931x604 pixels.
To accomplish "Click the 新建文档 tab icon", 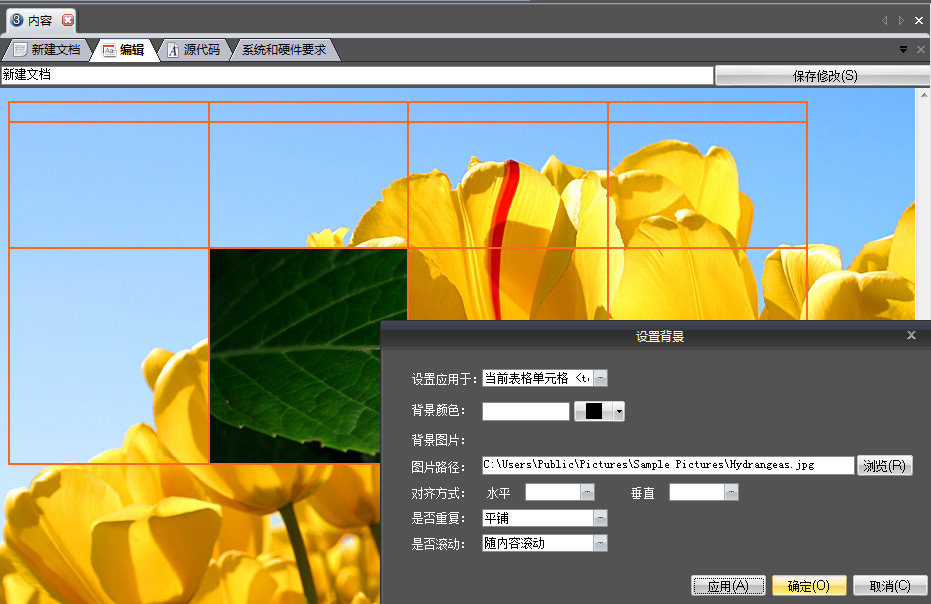I will pos(21,50).
